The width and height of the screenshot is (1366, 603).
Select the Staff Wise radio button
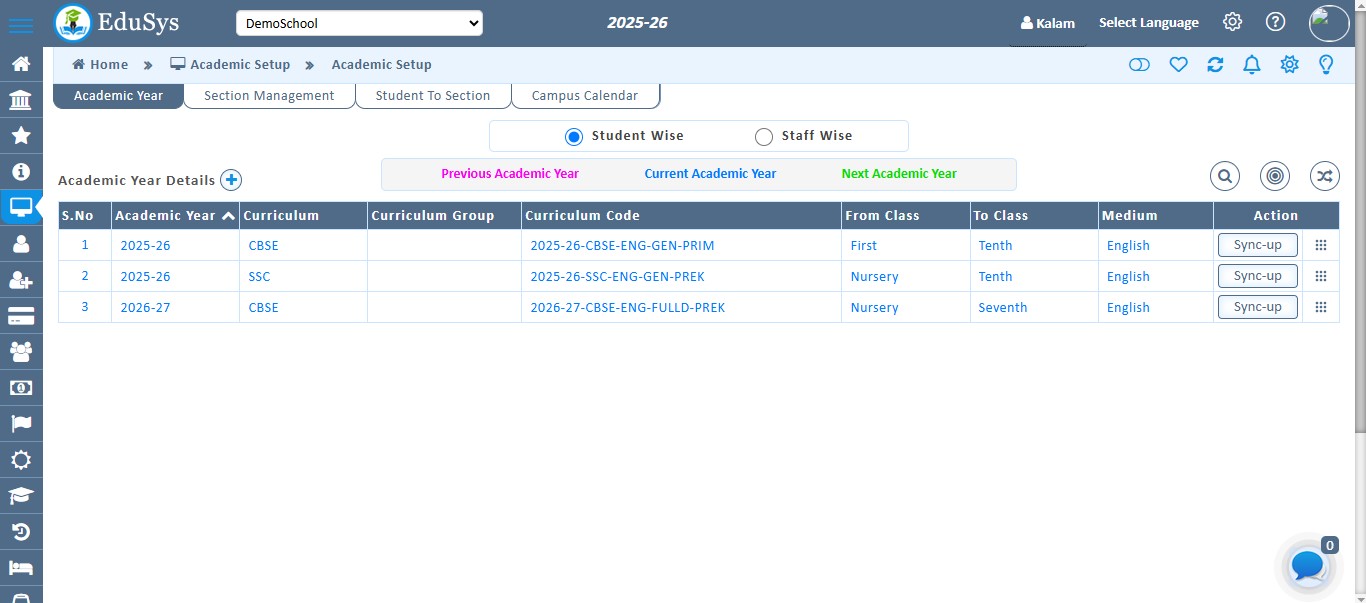(764, 136)
